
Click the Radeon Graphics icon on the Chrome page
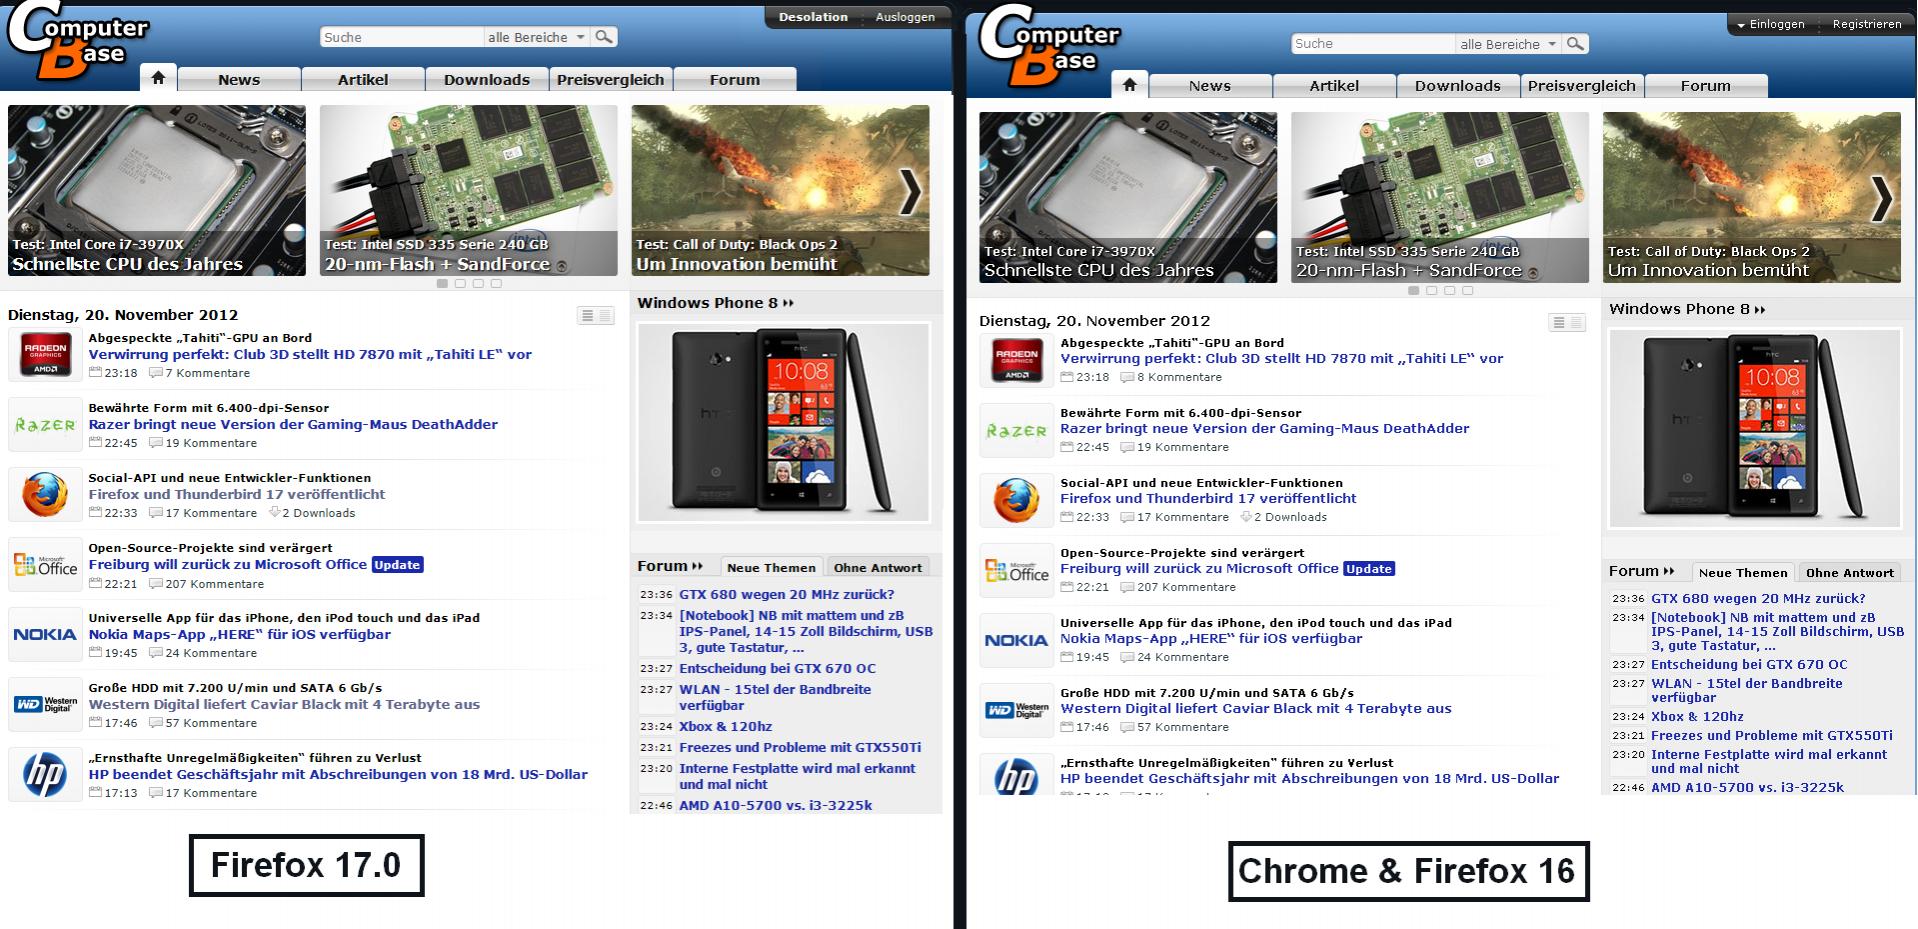tap(1016, 360)
